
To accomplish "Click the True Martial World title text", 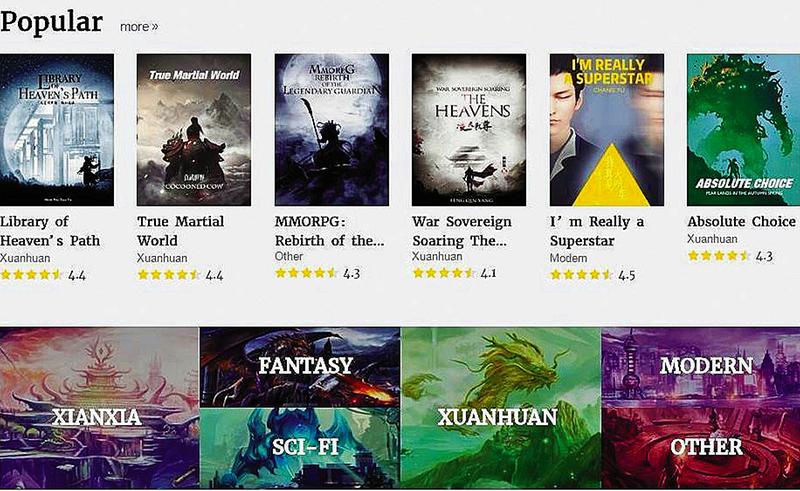I will click(x=181, y=231).
